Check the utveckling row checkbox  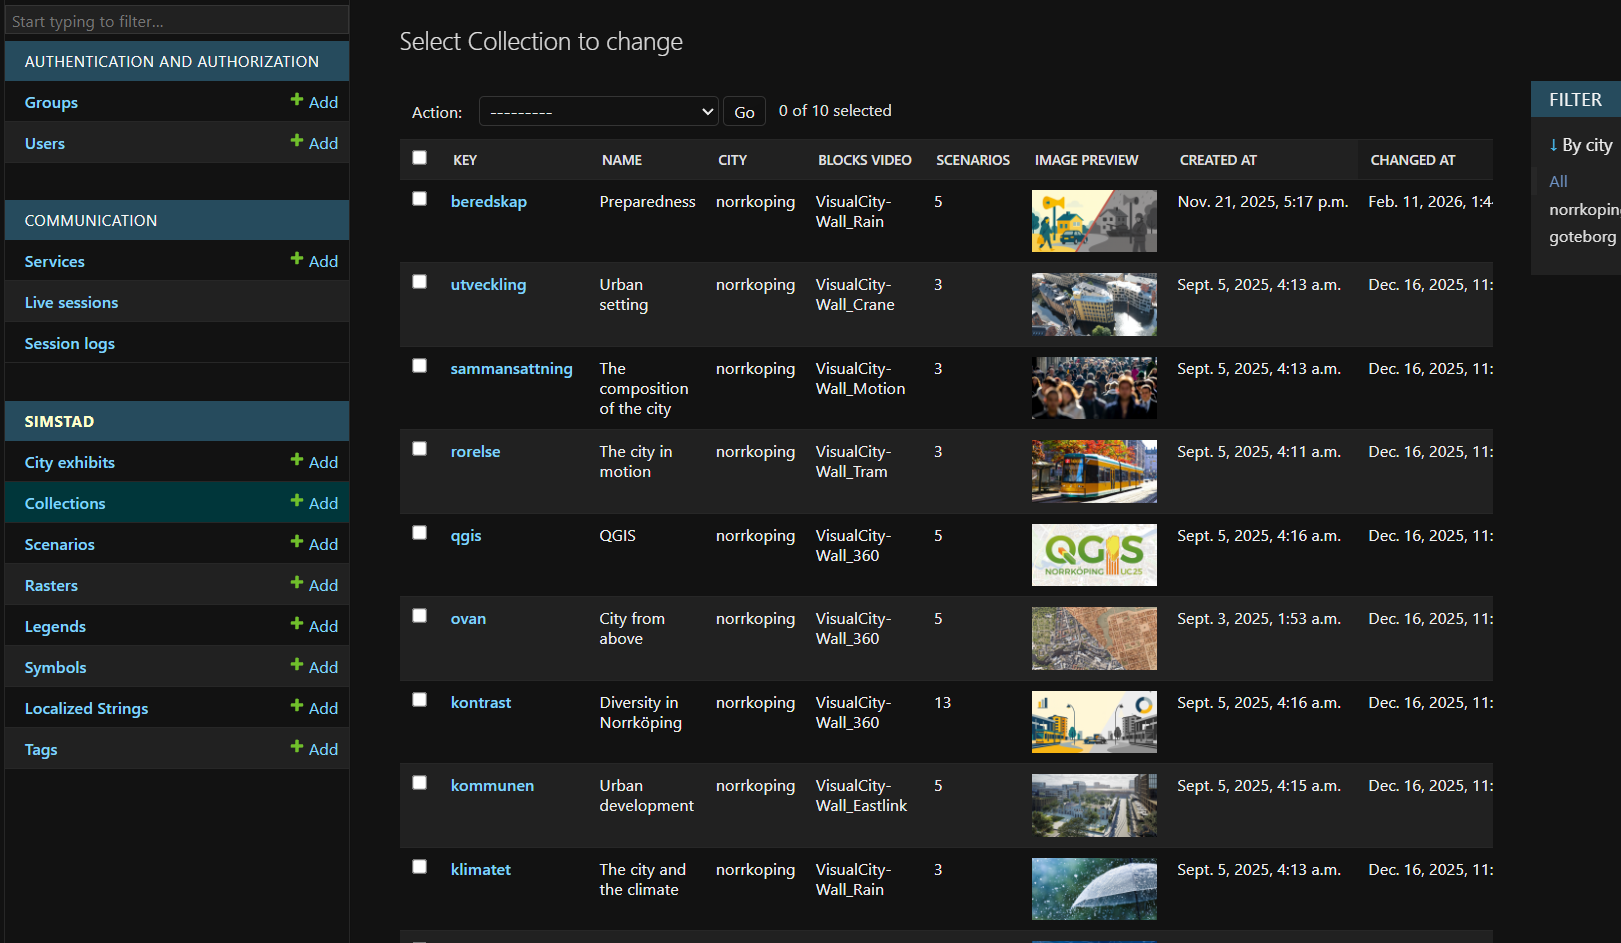click(x=419, y=282)
